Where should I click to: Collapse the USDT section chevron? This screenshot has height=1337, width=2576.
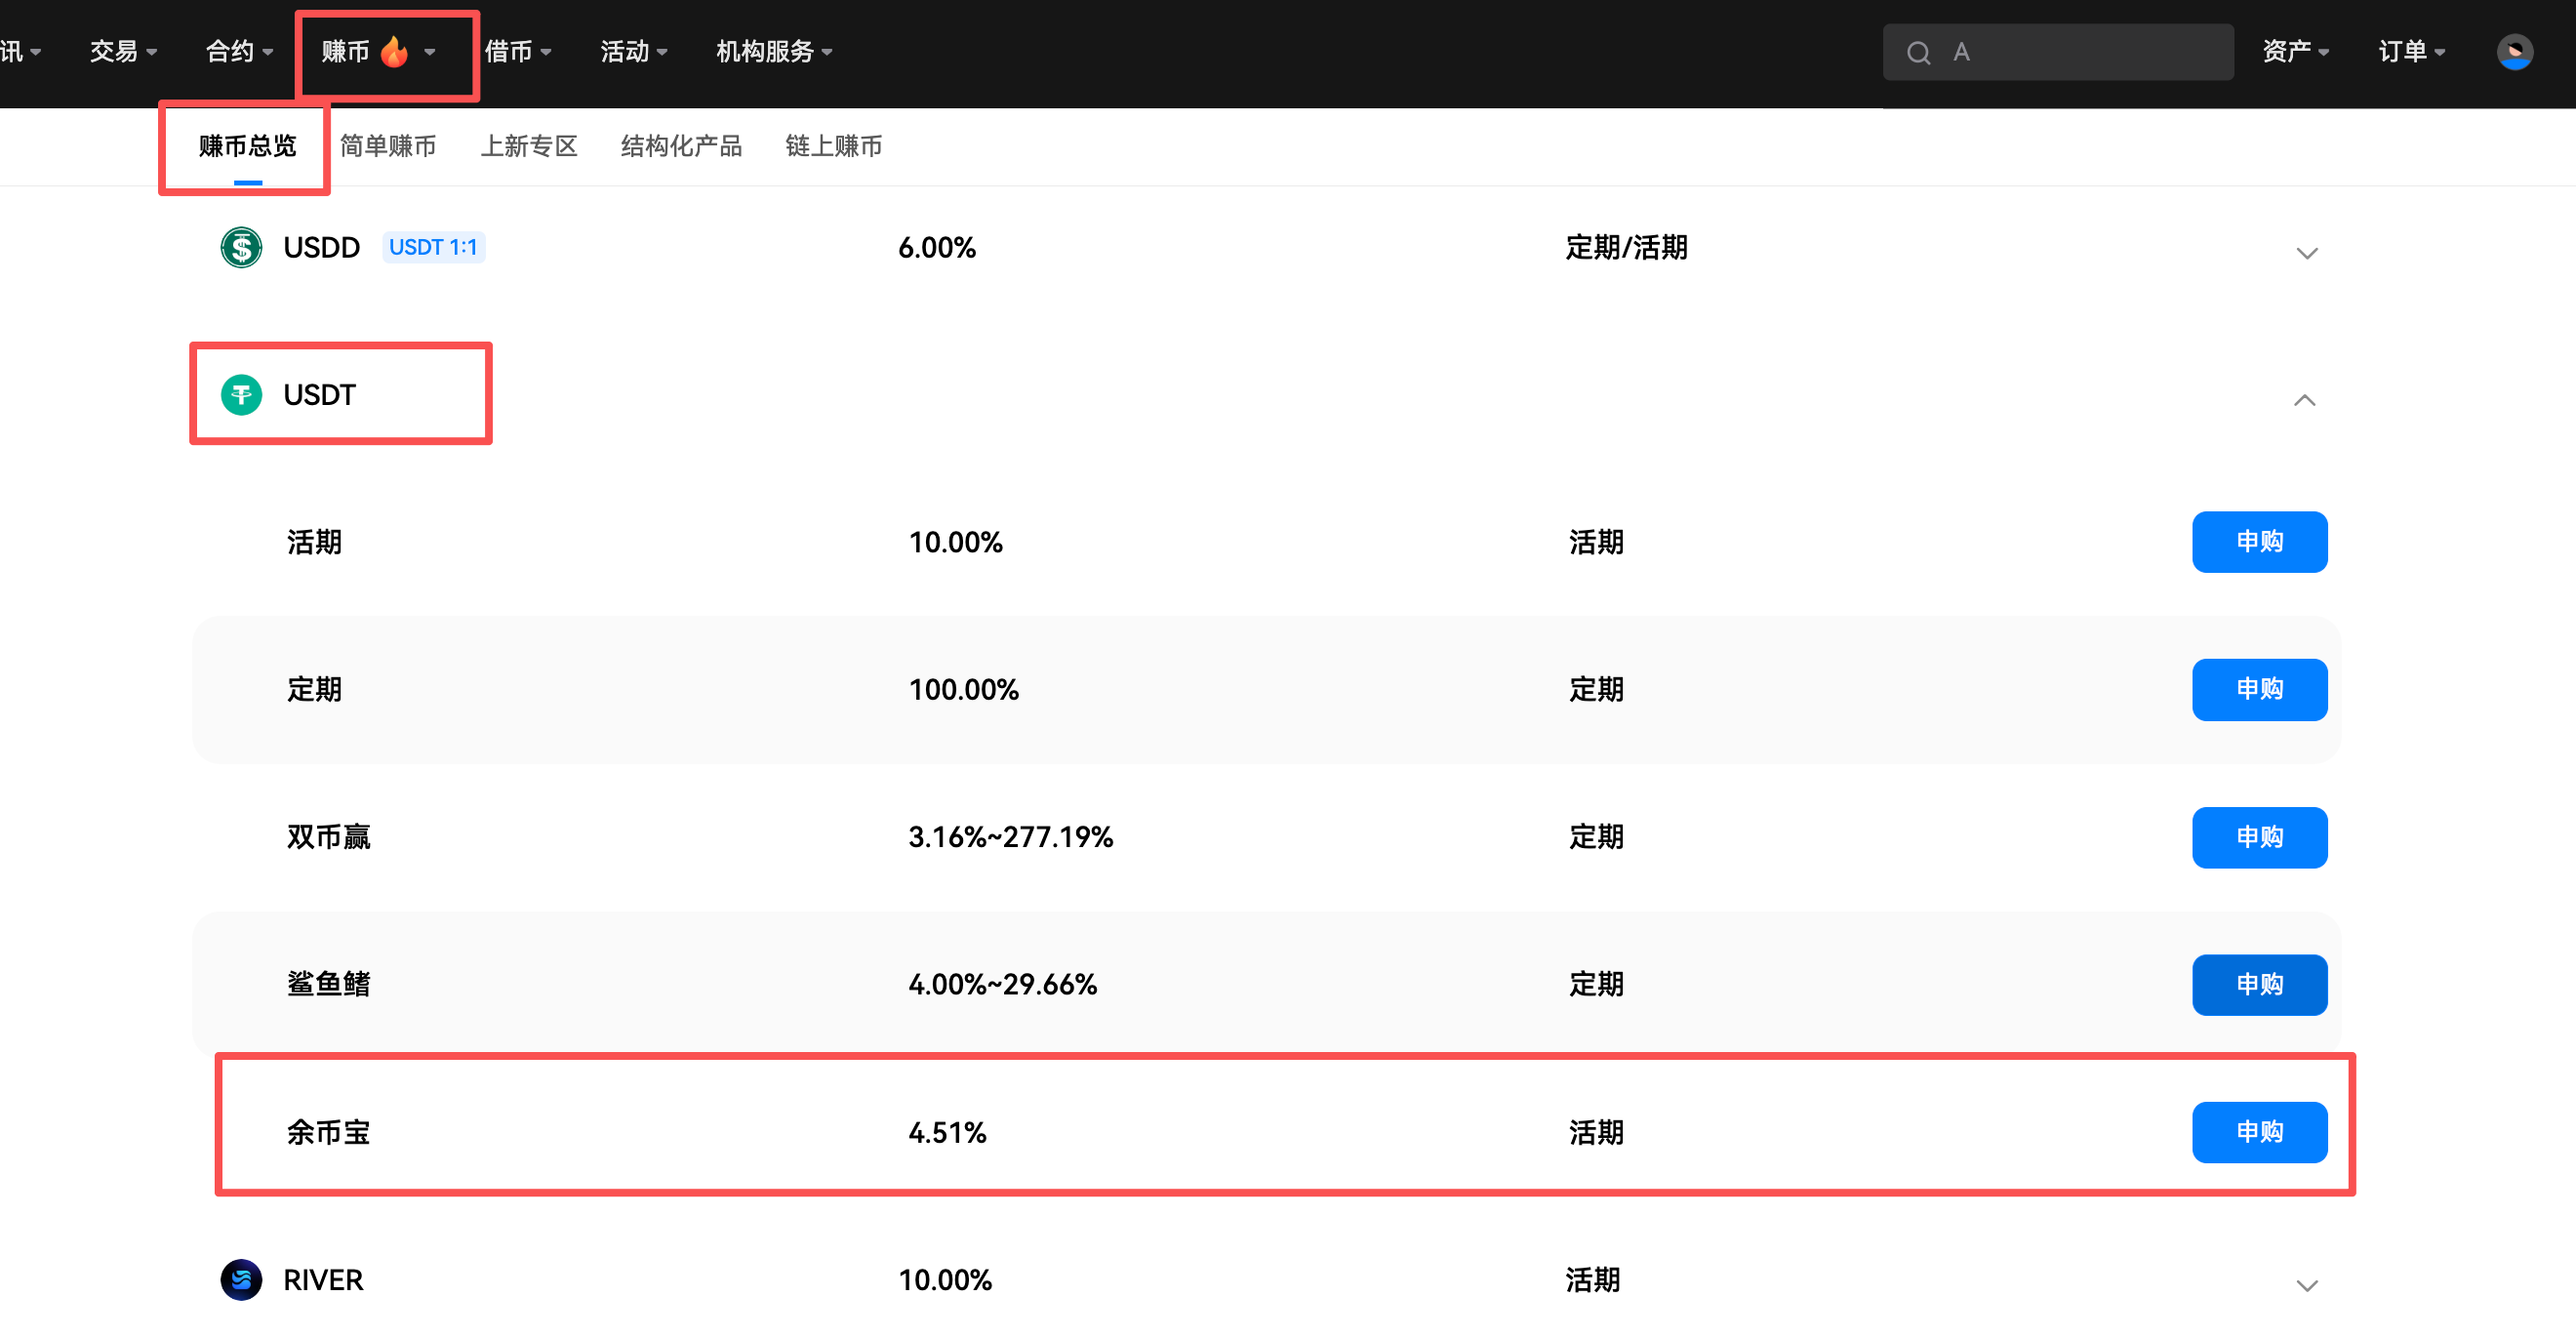click(x=2304, y=400)
